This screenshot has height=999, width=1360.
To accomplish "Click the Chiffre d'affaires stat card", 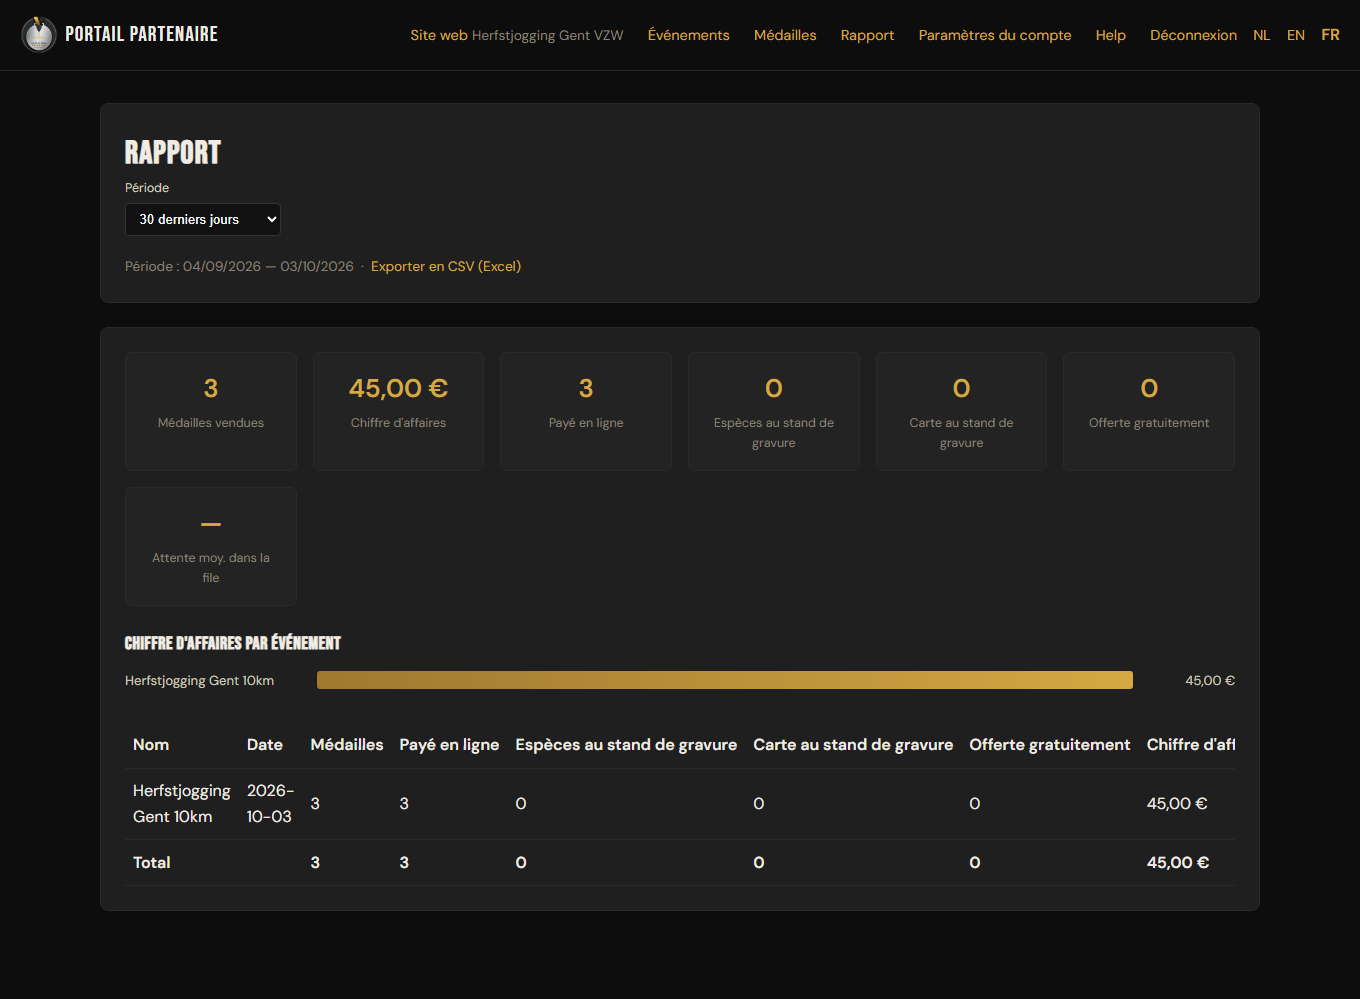I will tap(398, 411).
